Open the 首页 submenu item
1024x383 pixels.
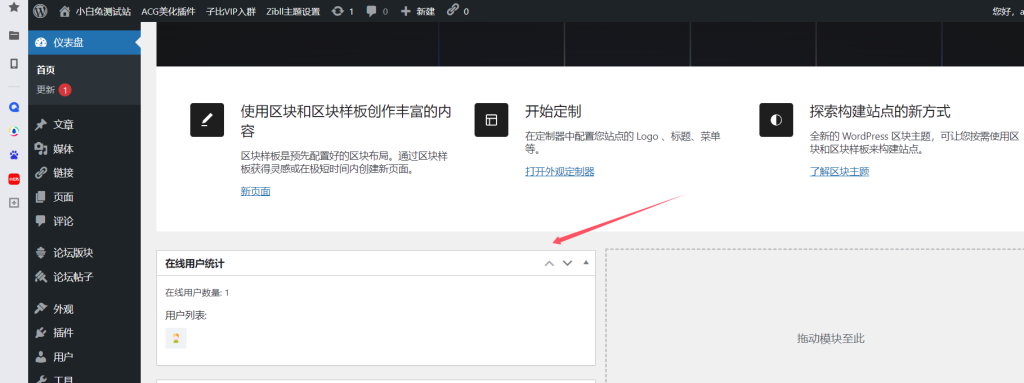46,71
